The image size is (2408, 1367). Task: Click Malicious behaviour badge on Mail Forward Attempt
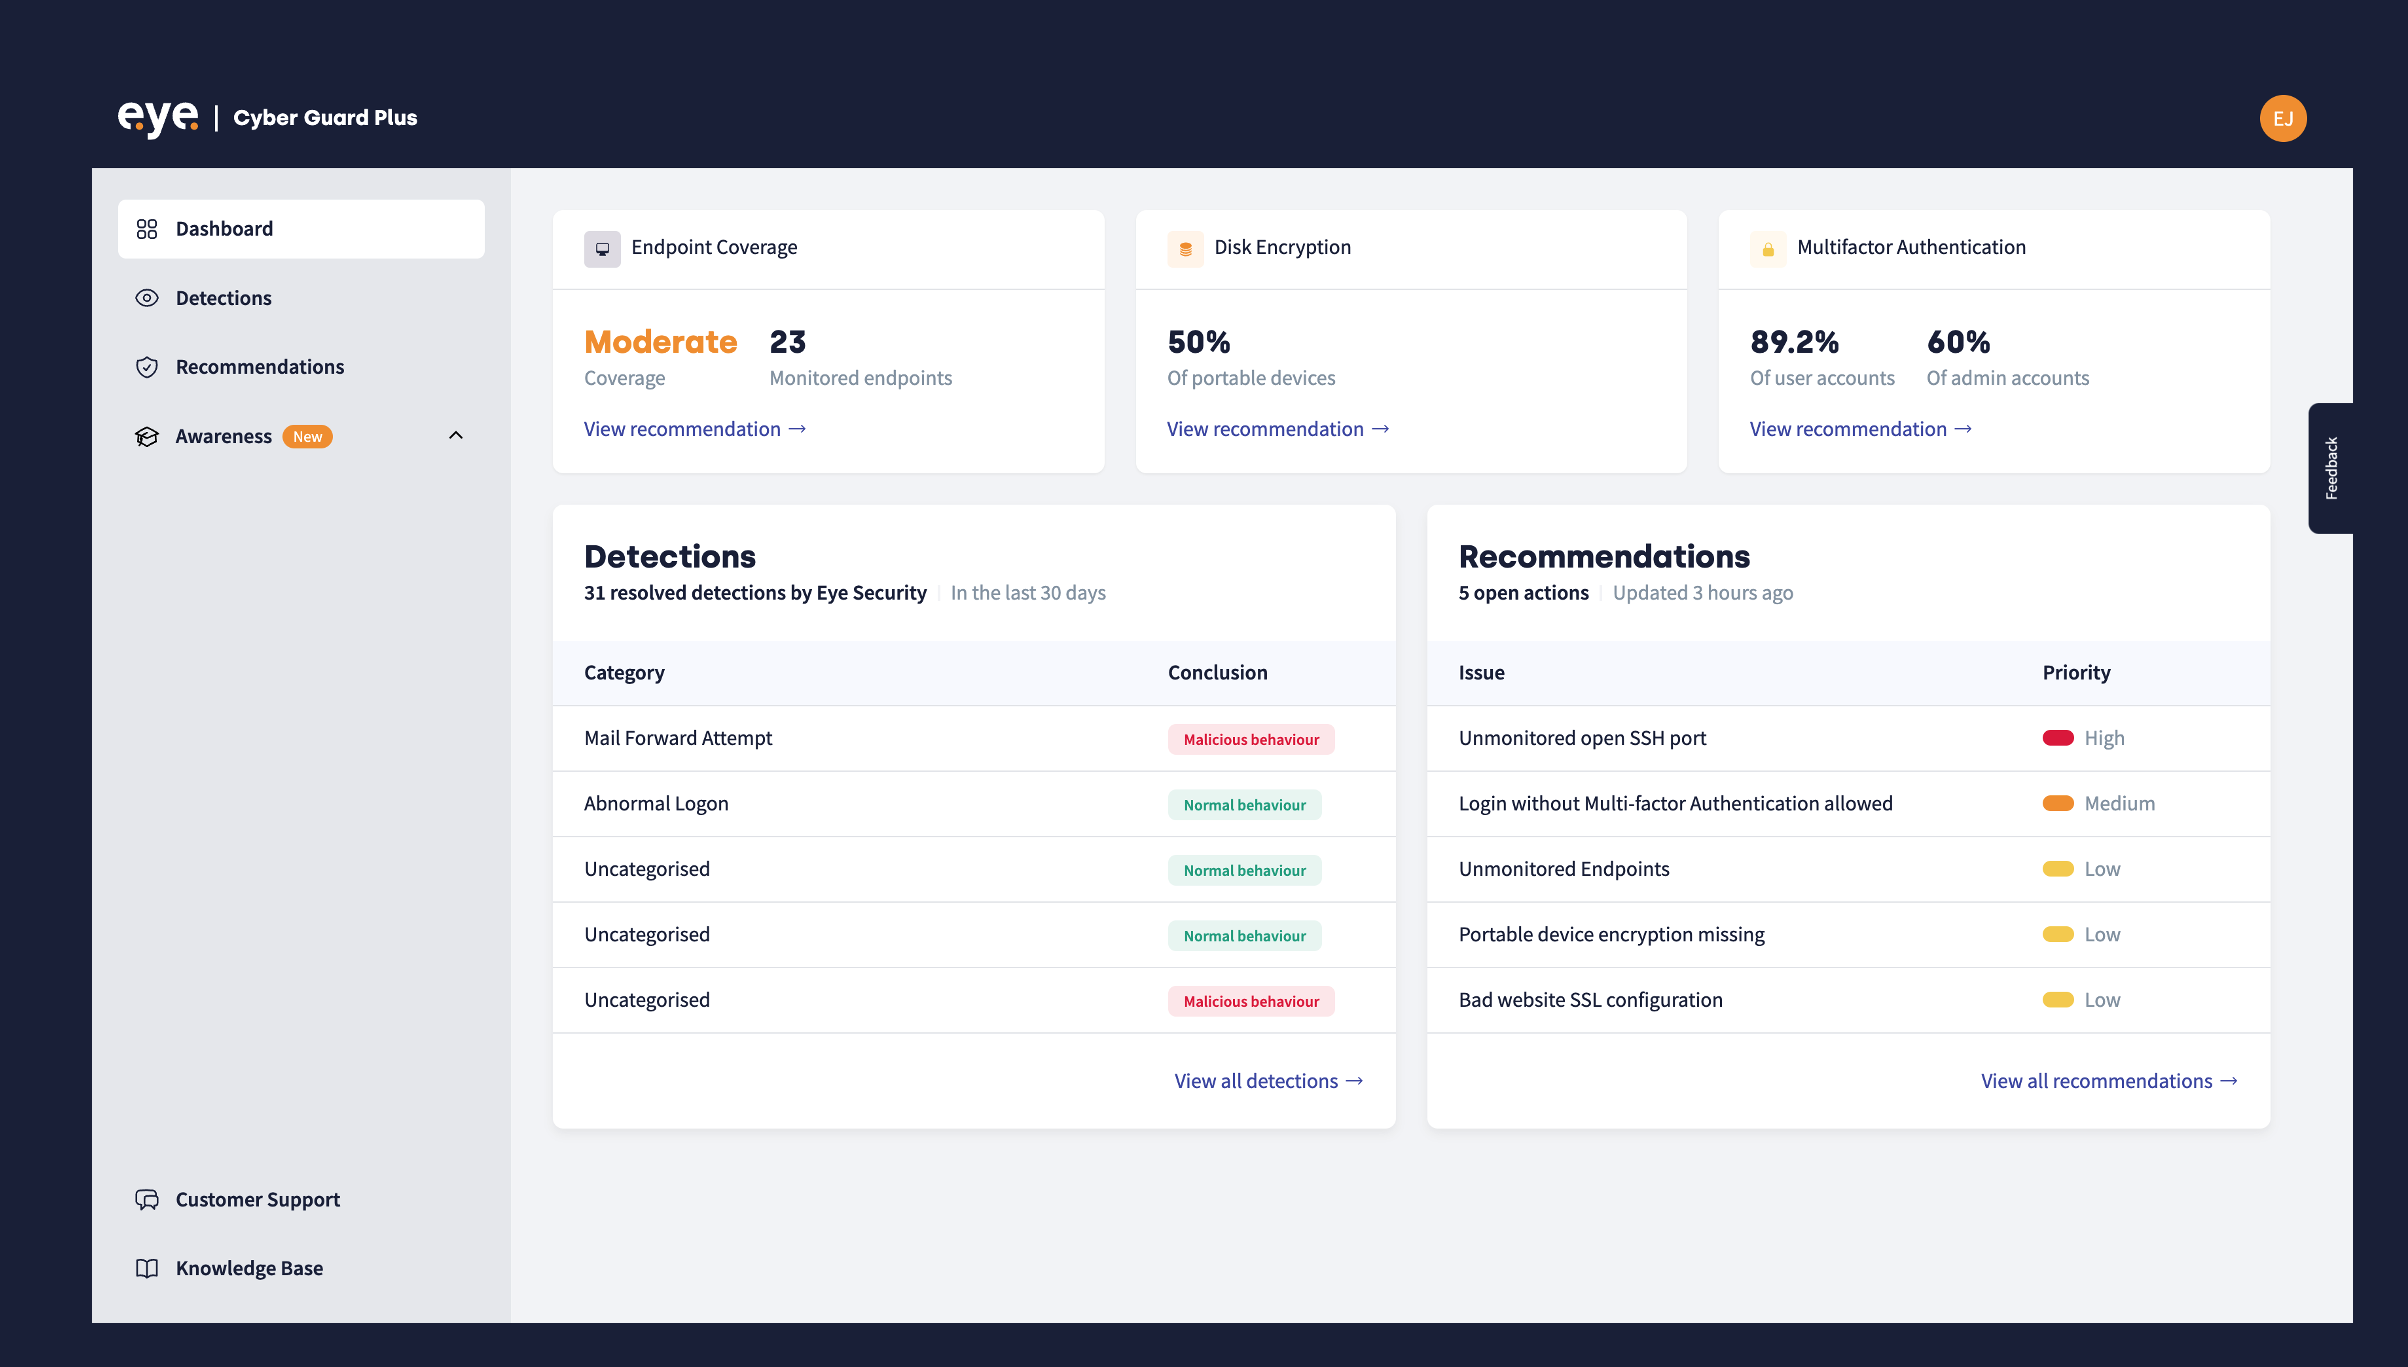pos(1250,740)
